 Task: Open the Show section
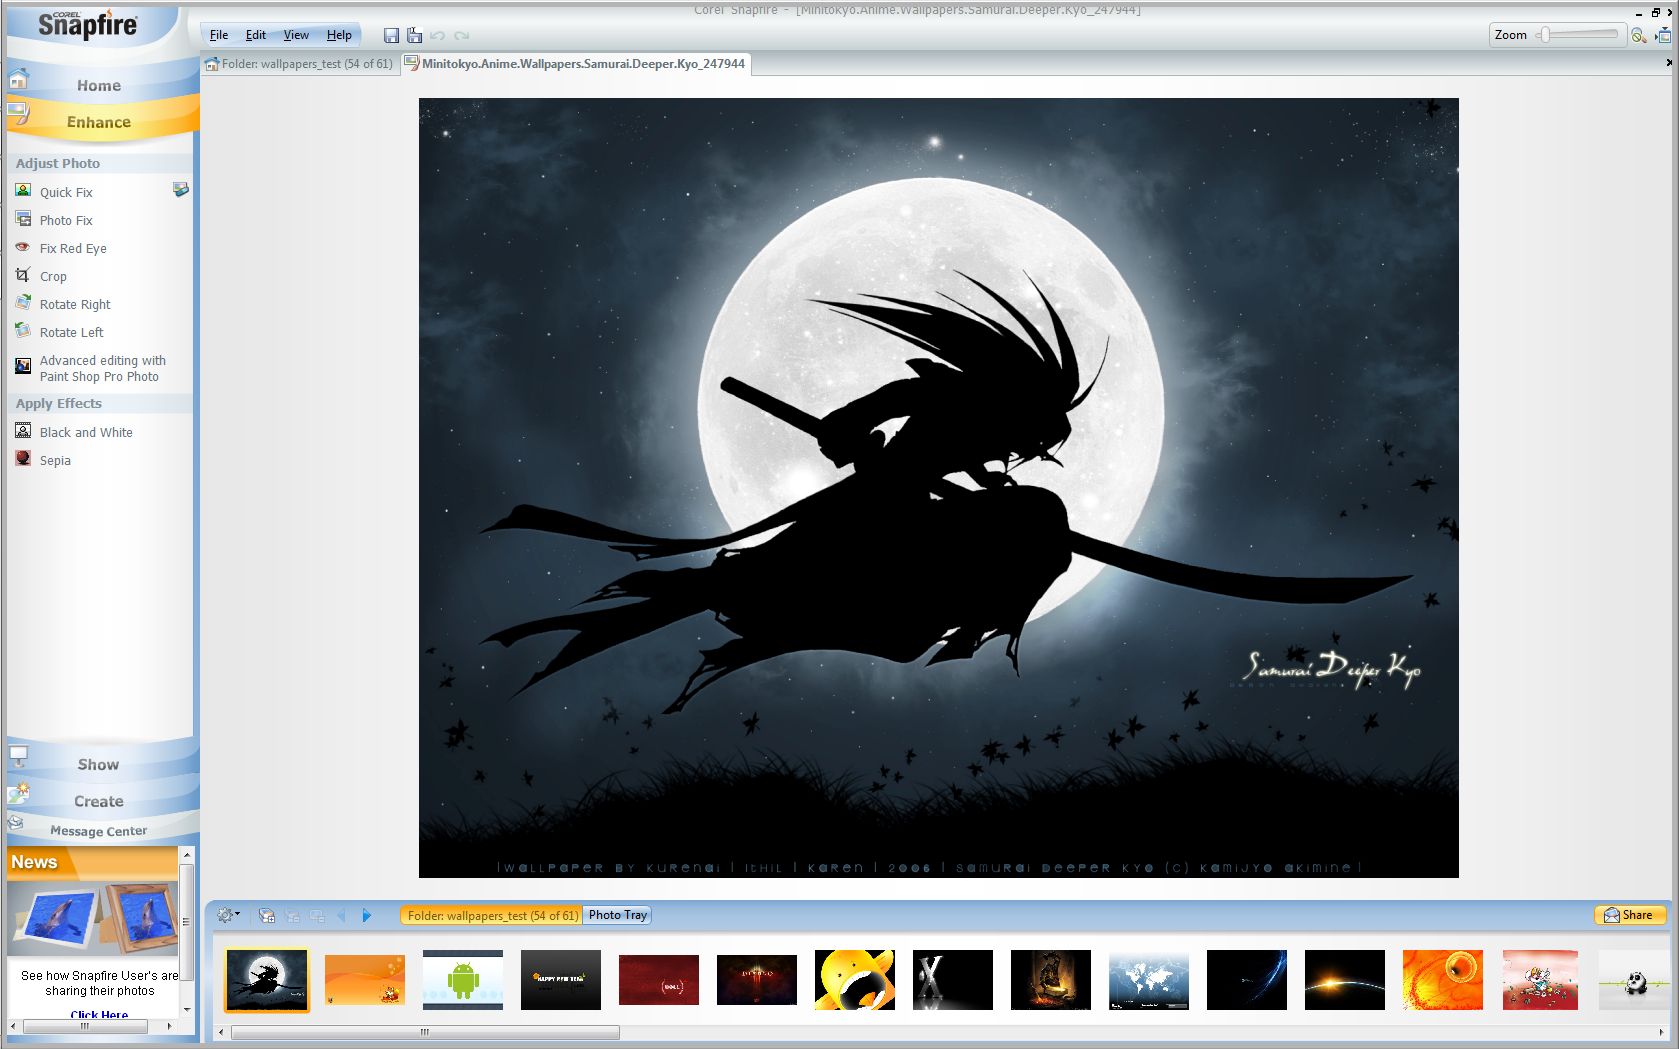(x=99, y=765)
